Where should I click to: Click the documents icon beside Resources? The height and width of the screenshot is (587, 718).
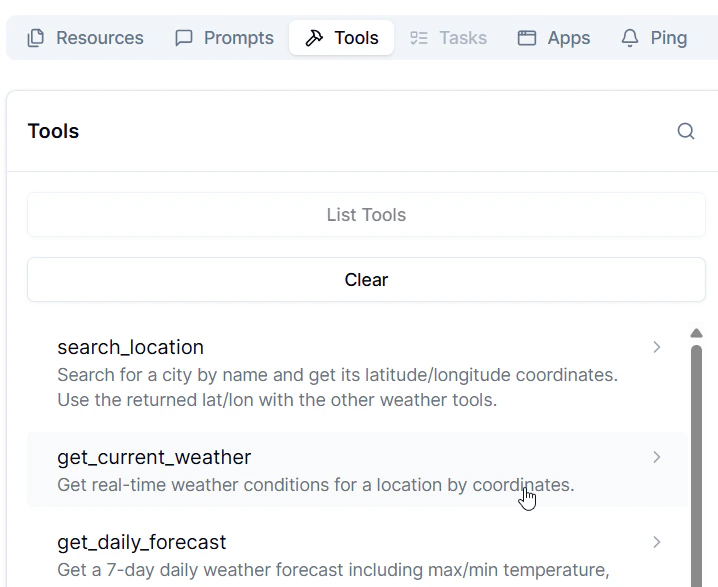pyautogui.click(x=36, y=38)
